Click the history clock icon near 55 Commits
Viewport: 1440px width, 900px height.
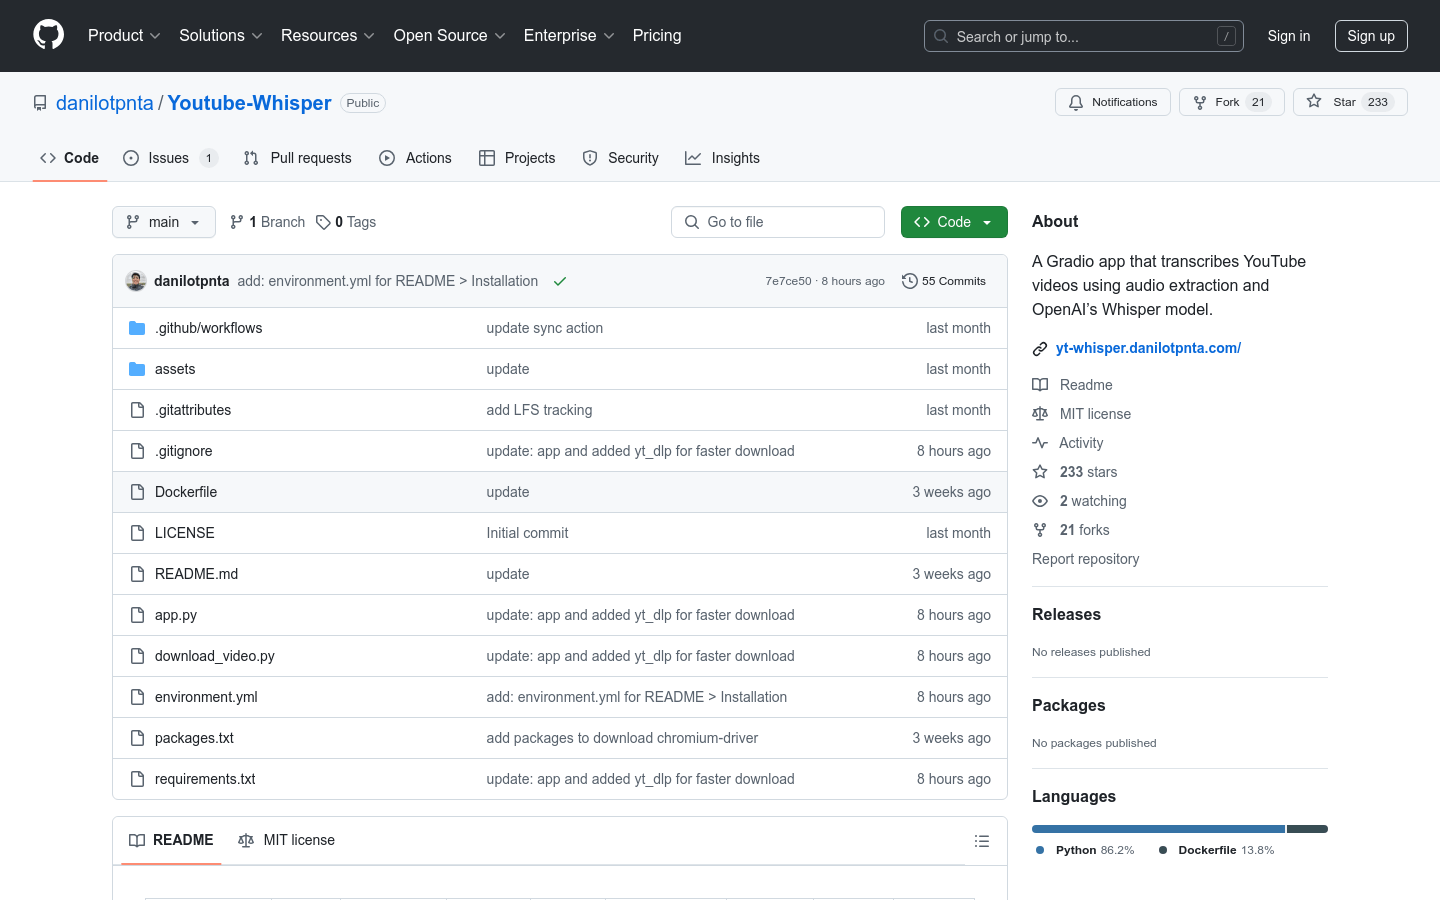909,281
